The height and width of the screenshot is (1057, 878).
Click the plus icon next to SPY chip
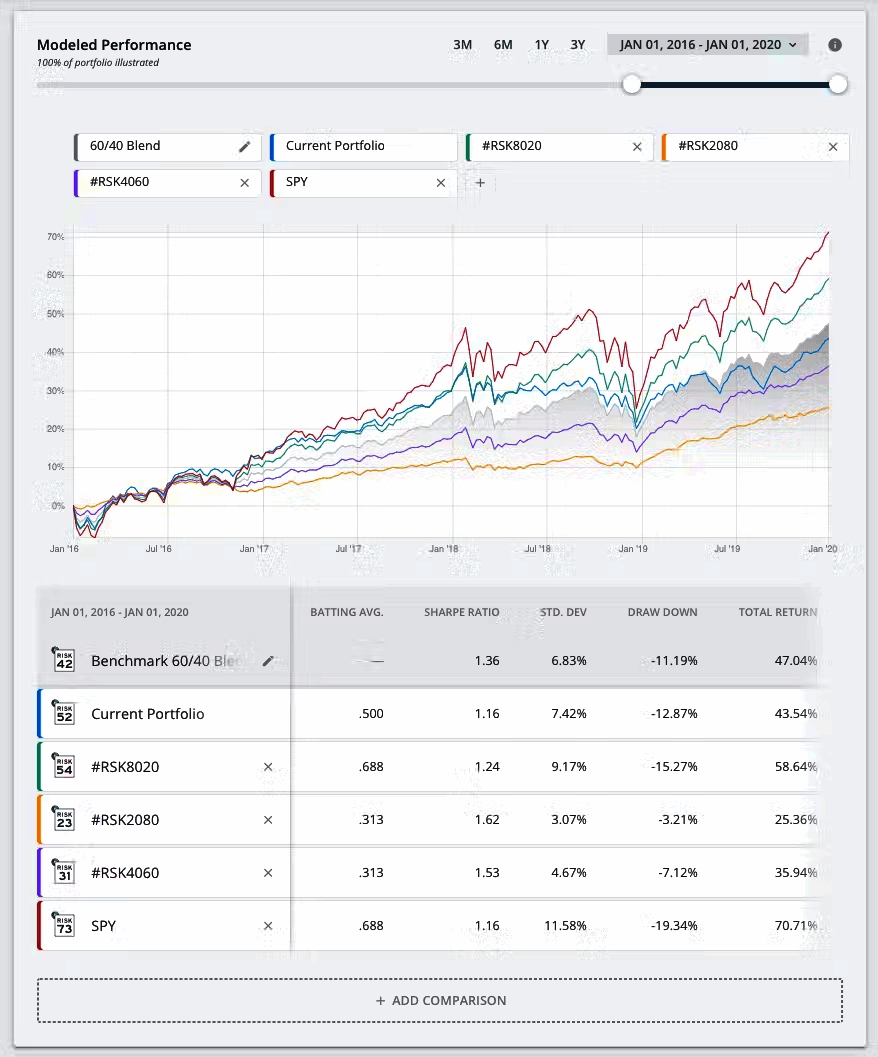[x=480, y=183]
